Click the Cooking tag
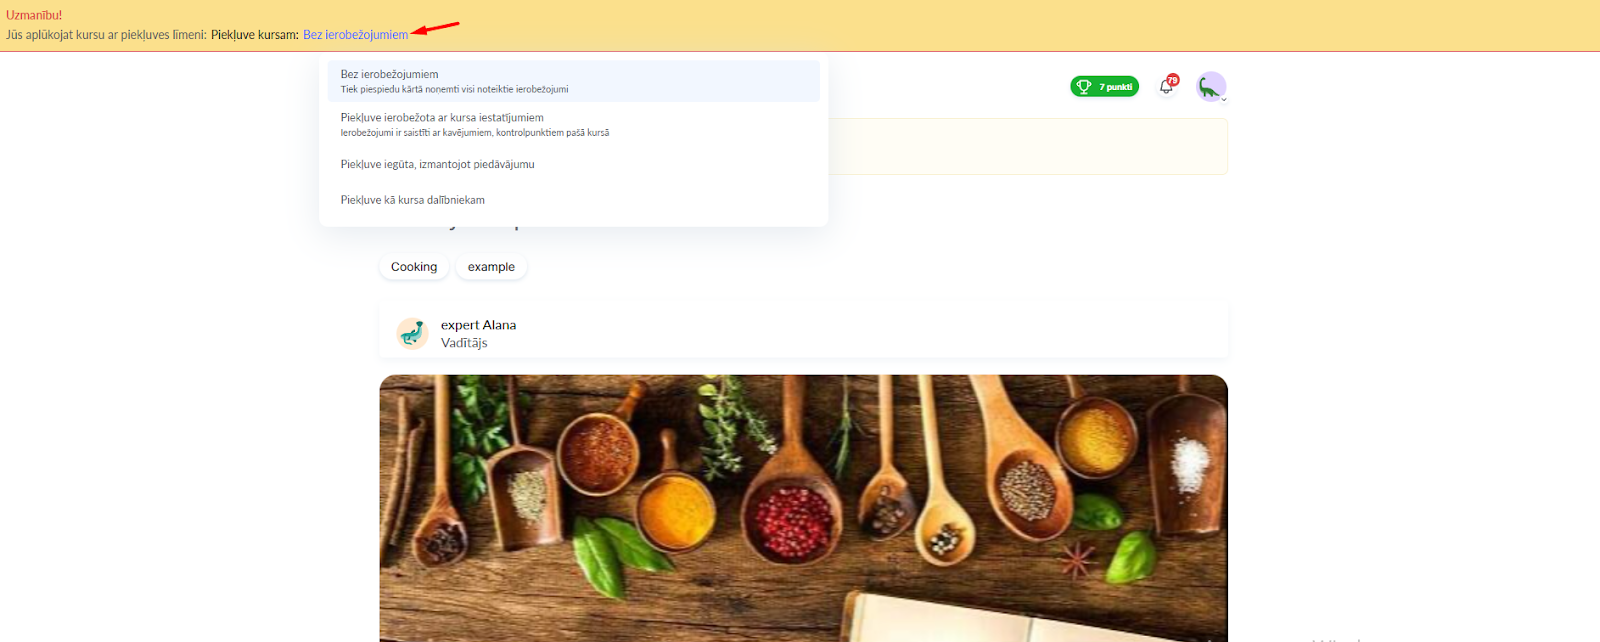The height and width of the screenshot is (642, 1600). point(414,267)
